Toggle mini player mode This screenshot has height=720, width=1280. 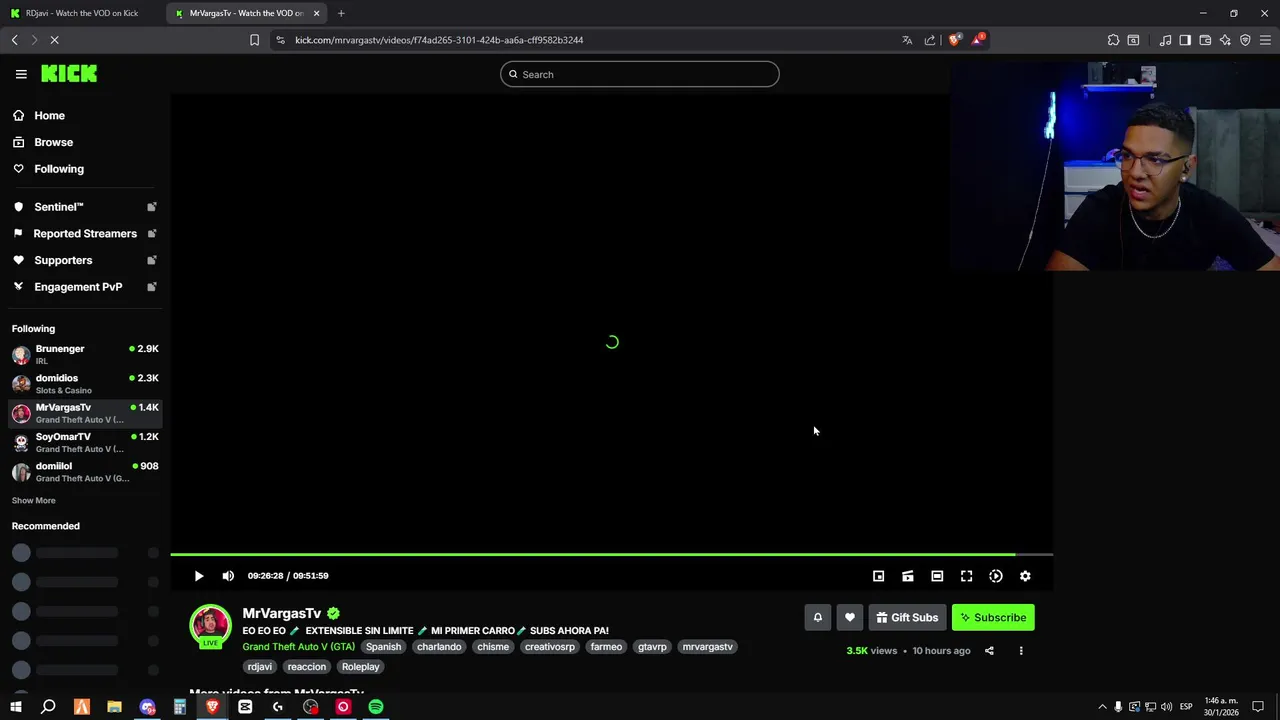878,576
